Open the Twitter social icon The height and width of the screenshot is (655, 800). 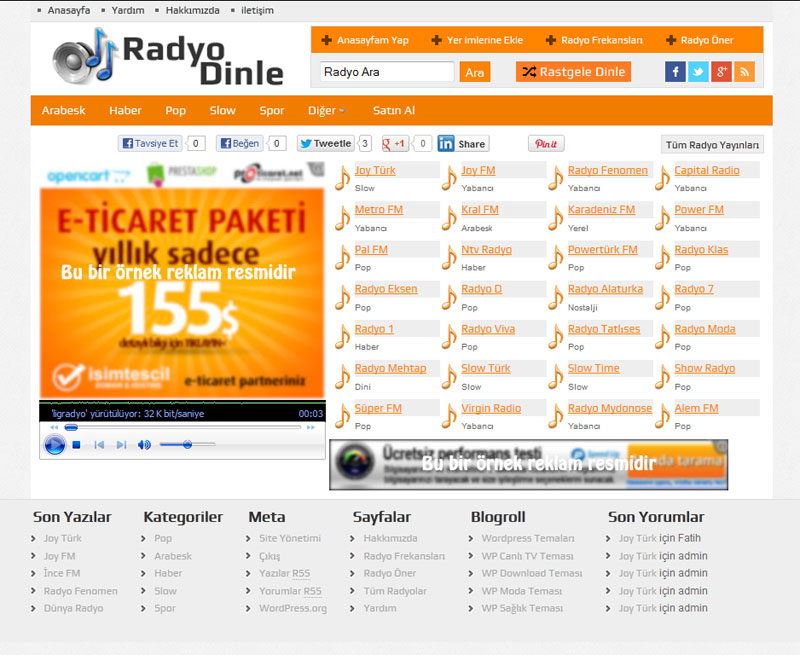click(x=698, y=72)
